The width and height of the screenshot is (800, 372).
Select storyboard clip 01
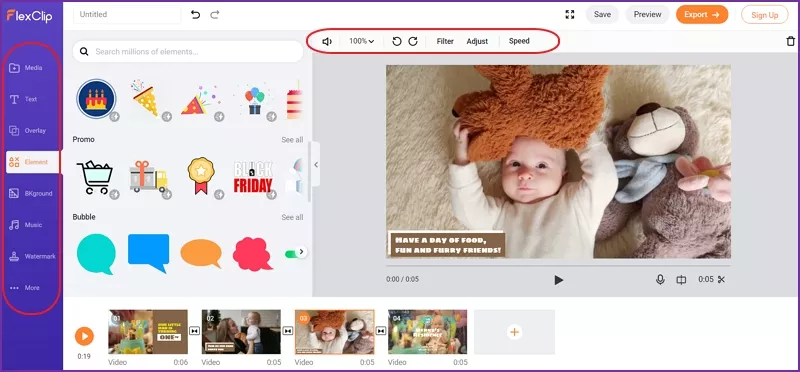[148, 332]
